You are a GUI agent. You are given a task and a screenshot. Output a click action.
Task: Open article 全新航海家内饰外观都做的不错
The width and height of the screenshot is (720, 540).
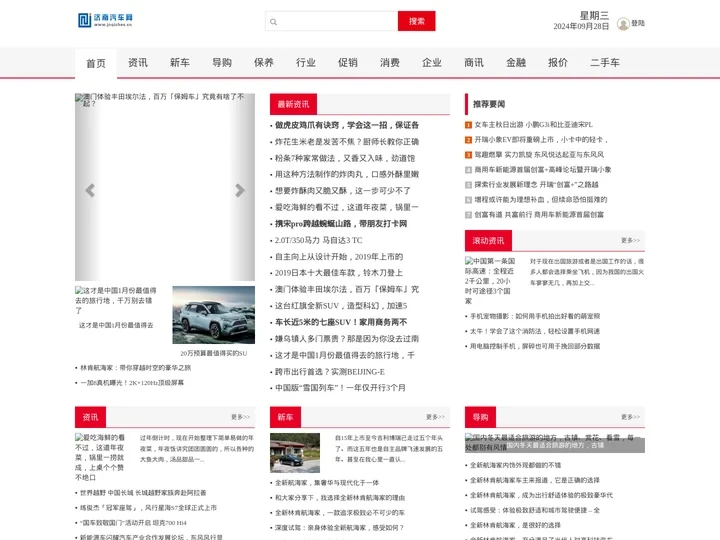(515, 465)
